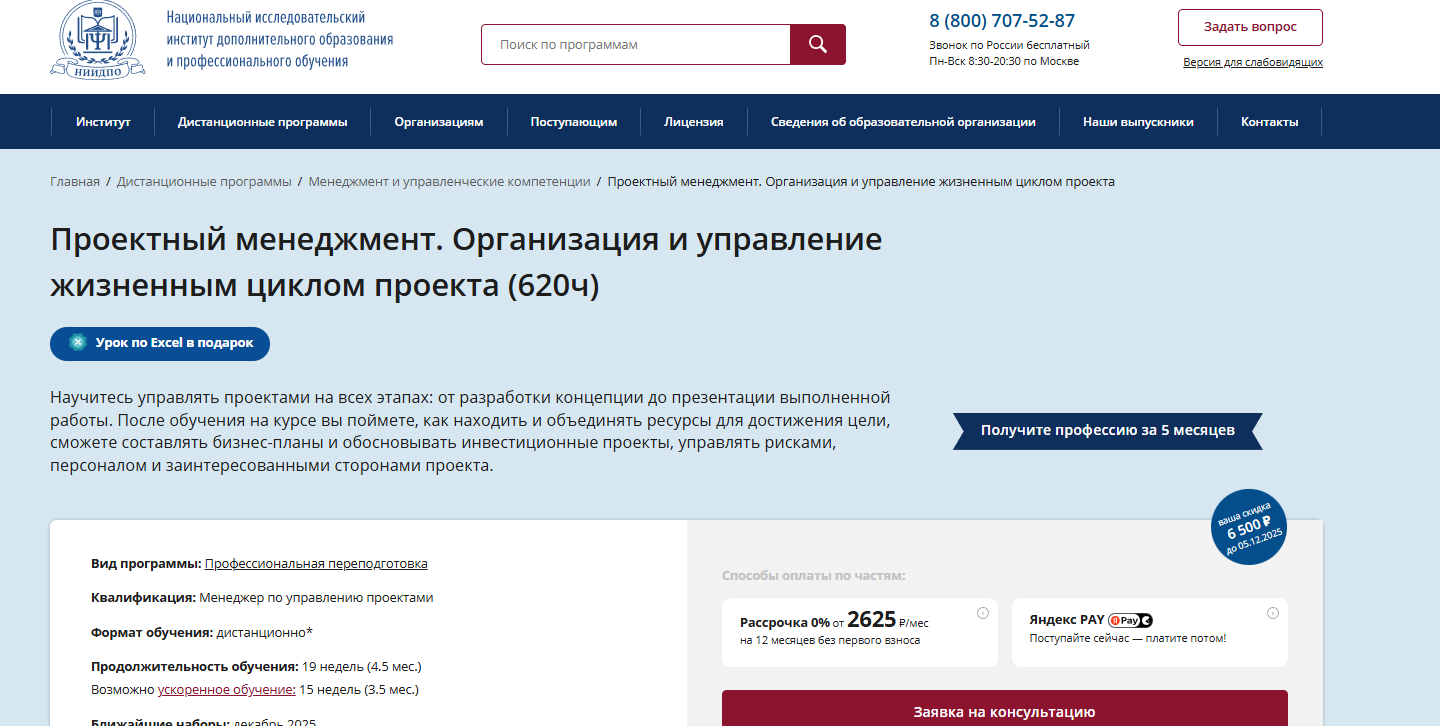Open Дистанционные программы menu

(x=262, y=122)
